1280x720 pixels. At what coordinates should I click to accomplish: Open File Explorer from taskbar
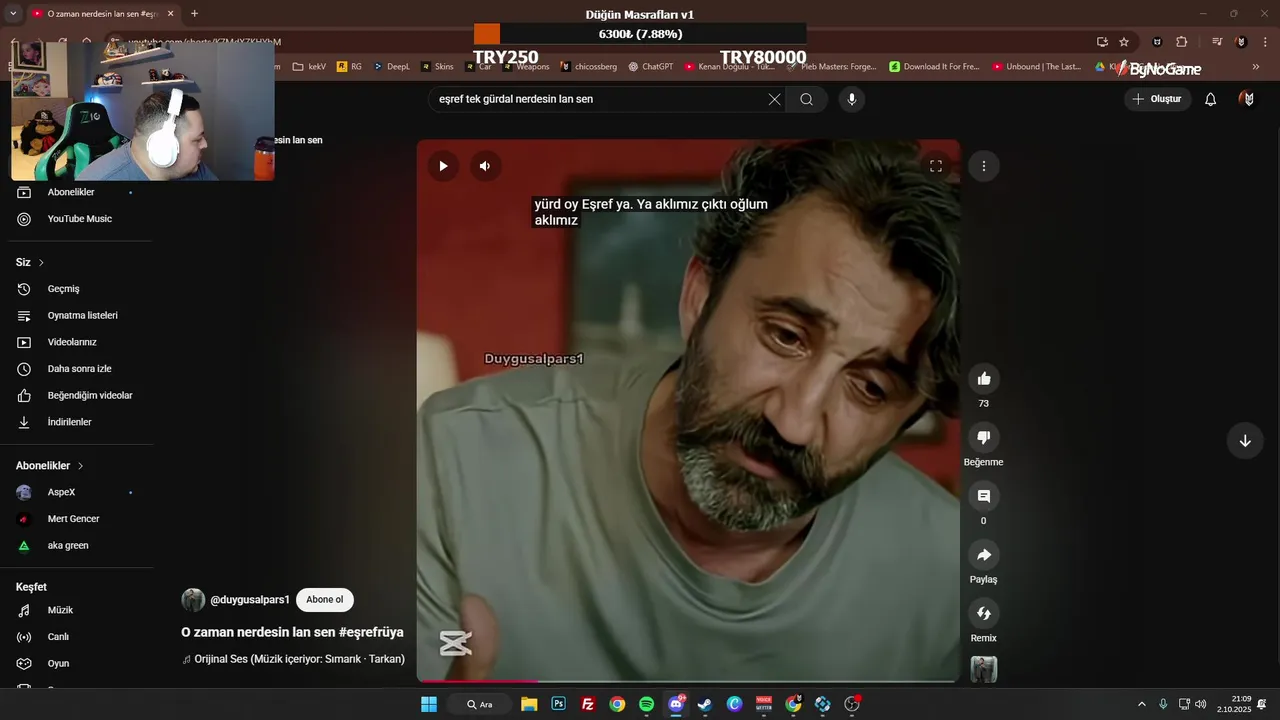529,704
